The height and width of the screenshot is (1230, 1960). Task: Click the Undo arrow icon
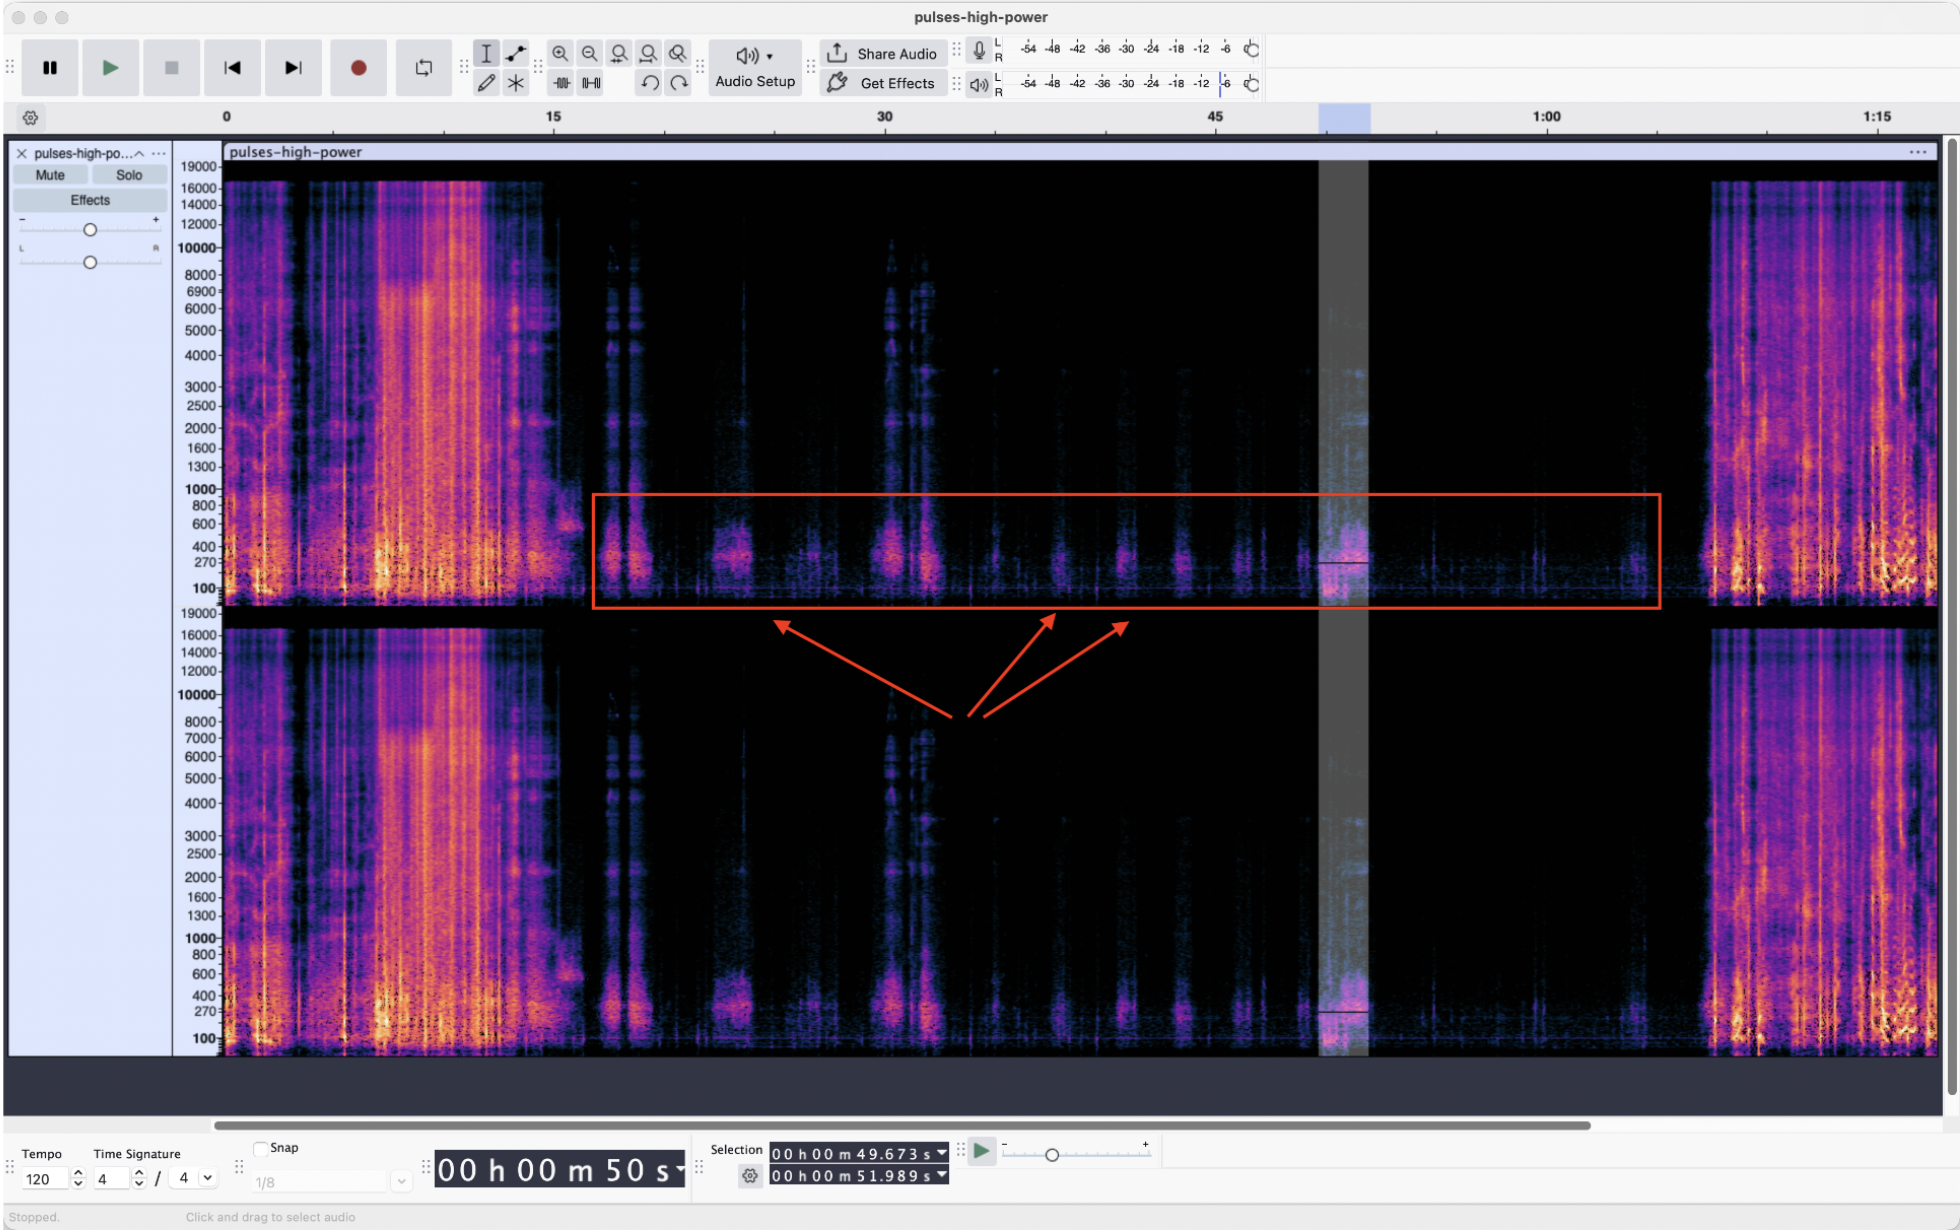coord(650,83)
